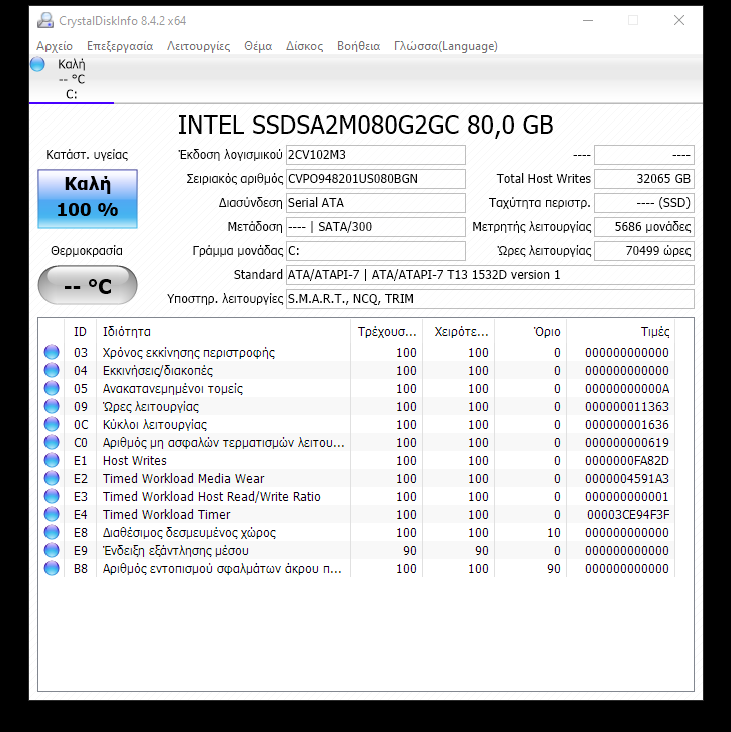Click the status orb for attribute E3

coord(52,496)
